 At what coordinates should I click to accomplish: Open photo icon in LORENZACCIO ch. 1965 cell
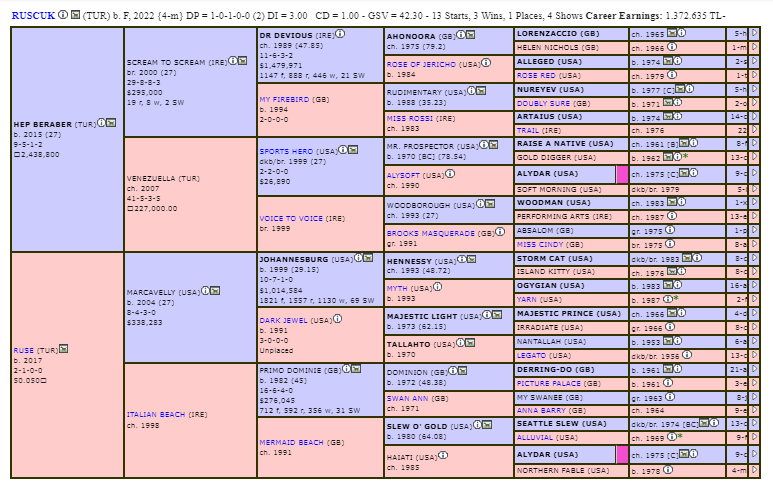point(671,33)
